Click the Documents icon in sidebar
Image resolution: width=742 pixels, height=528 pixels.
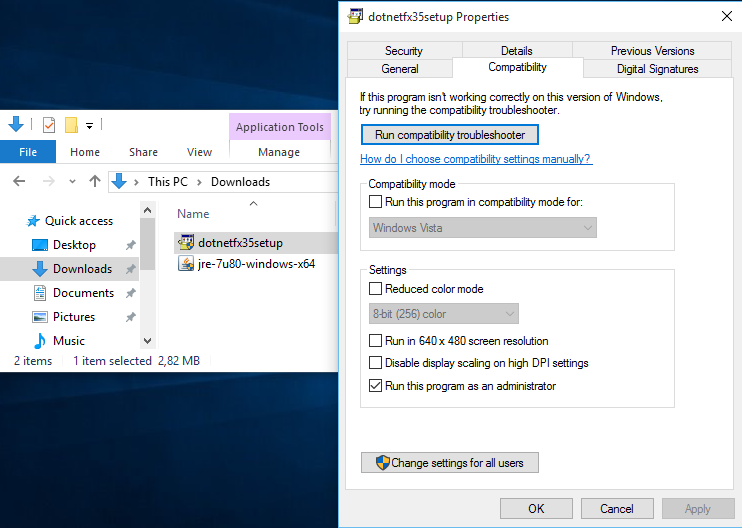click(40, 293)
